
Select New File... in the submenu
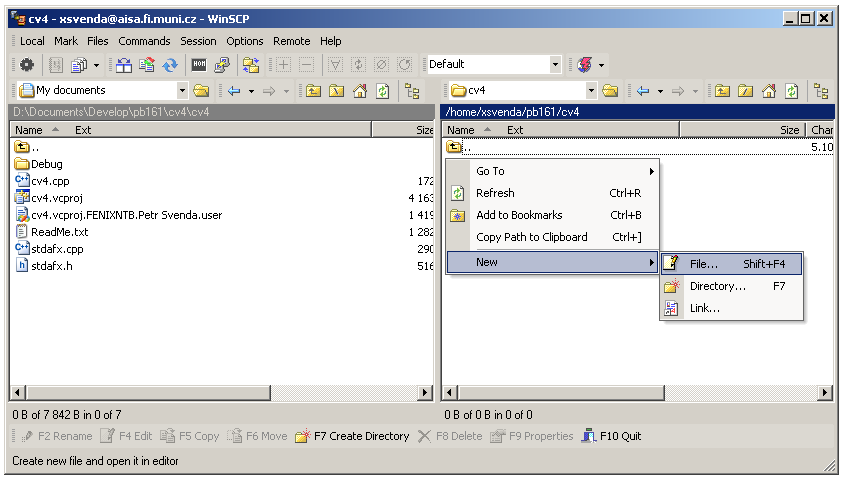[732, 264]
